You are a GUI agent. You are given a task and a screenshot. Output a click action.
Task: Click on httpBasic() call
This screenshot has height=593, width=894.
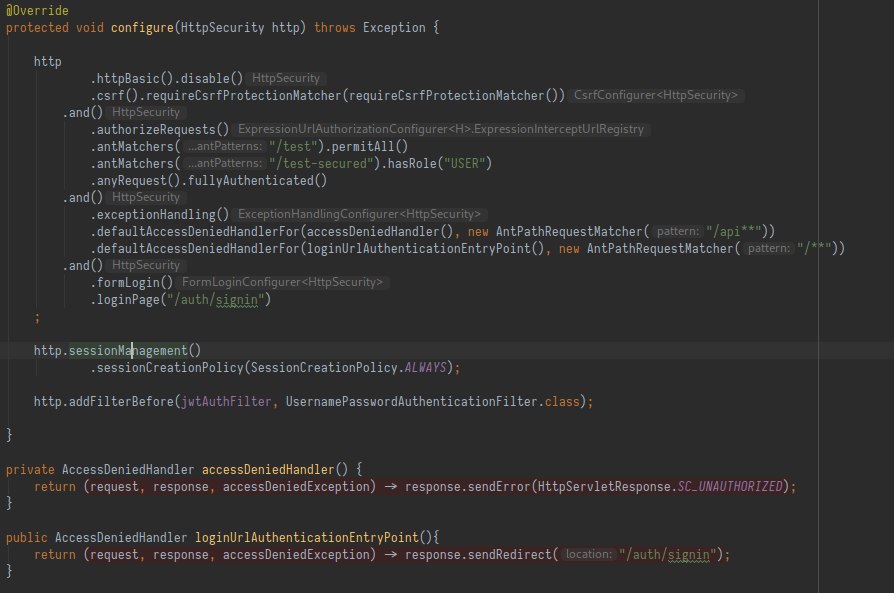coord(135,78)
